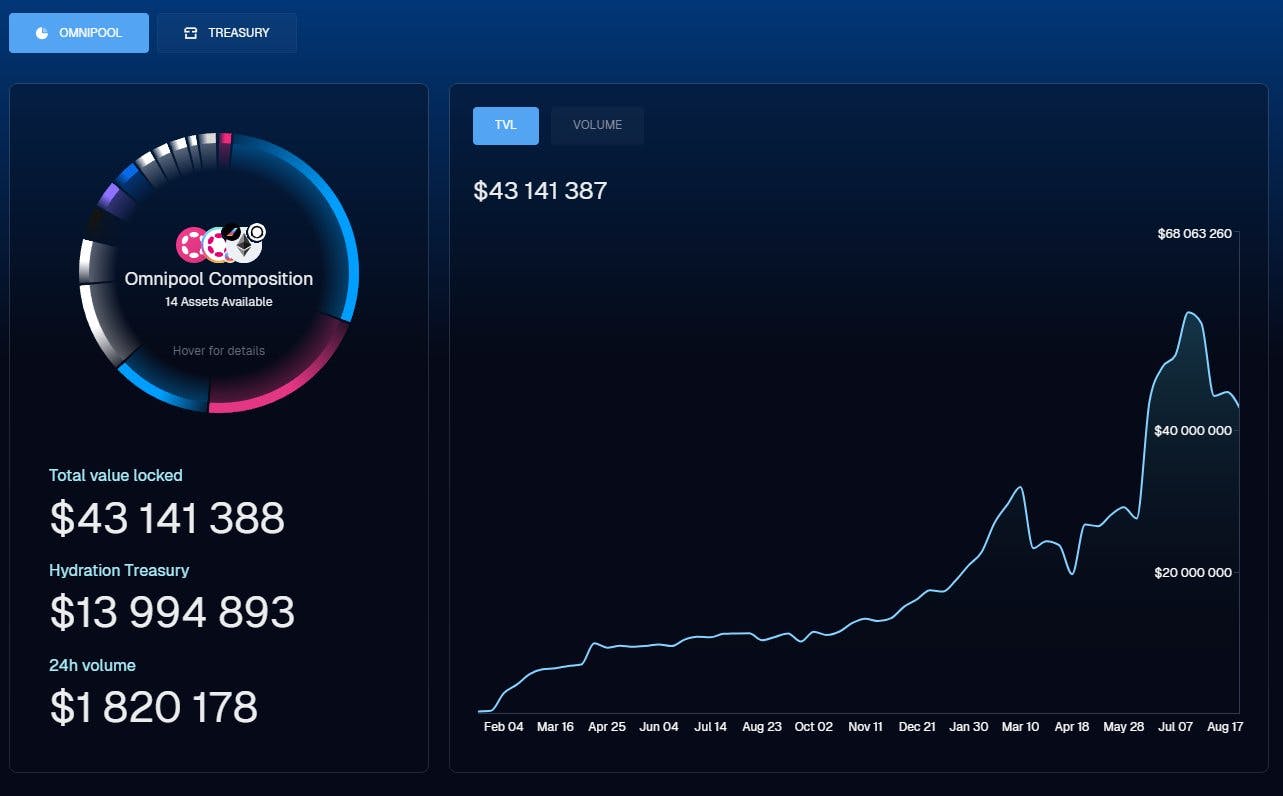The width and height of the screenshot is (1283, 796).
Task: Click the Dec 21 date label
Action: coord(917,727)
